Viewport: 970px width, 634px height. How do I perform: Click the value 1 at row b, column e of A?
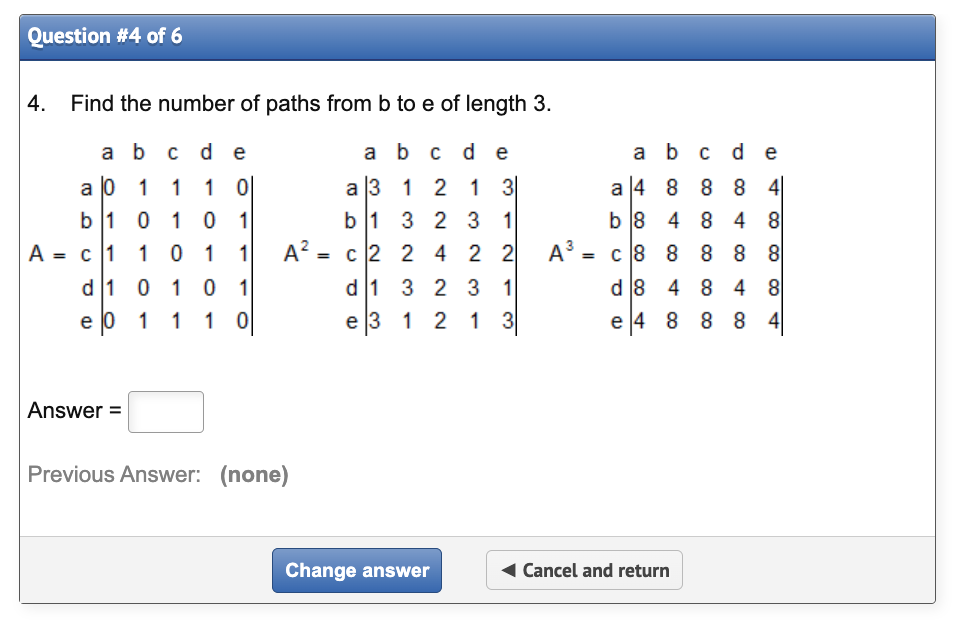[x=239, y=219]
